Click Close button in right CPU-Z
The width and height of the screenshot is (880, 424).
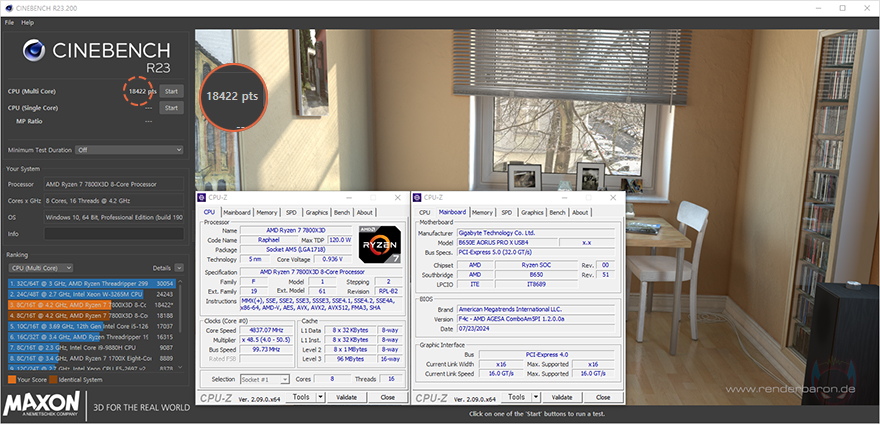(603, 397)
